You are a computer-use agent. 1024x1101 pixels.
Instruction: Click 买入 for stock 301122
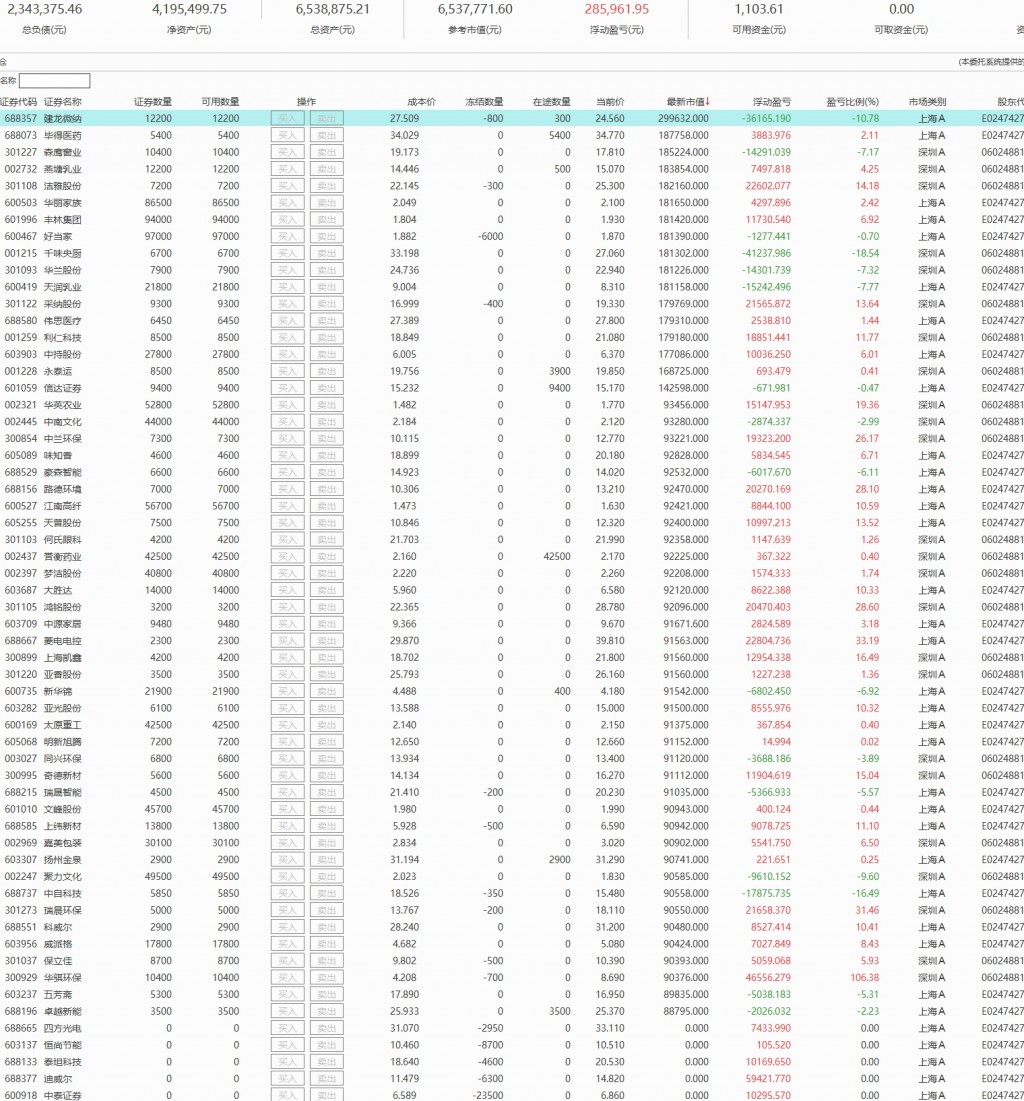[x=288, y=304]
